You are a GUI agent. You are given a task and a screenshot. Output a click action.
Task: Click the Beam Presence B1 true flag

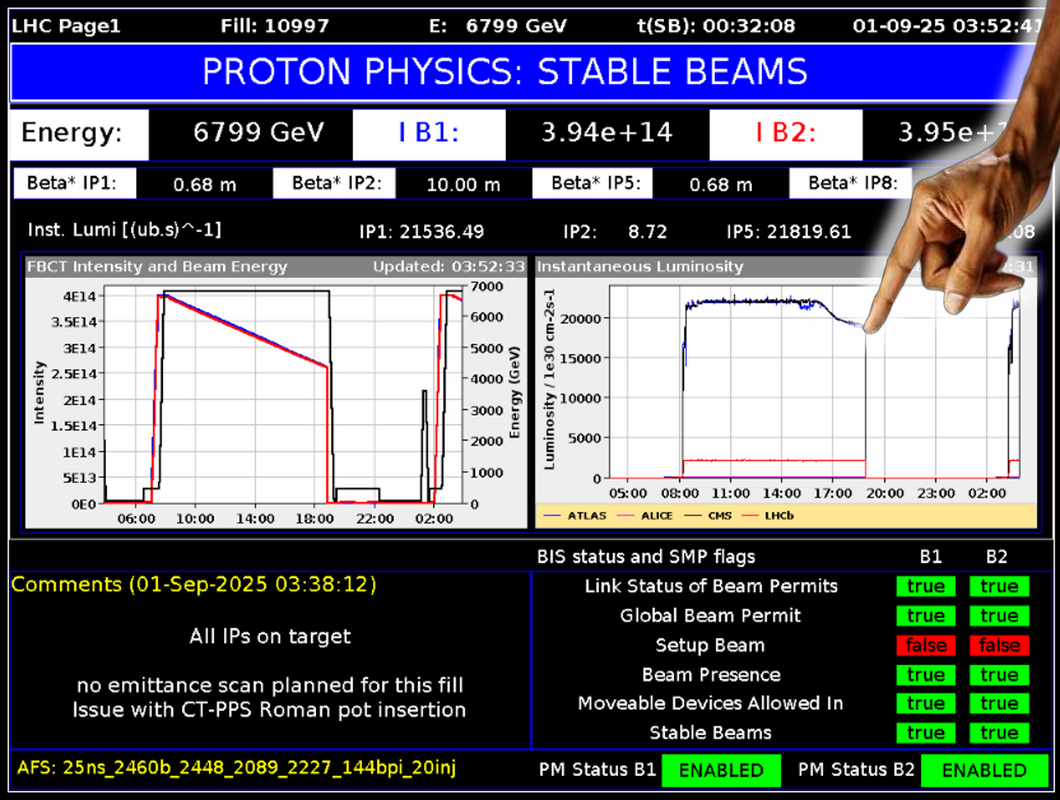point(925,675)
